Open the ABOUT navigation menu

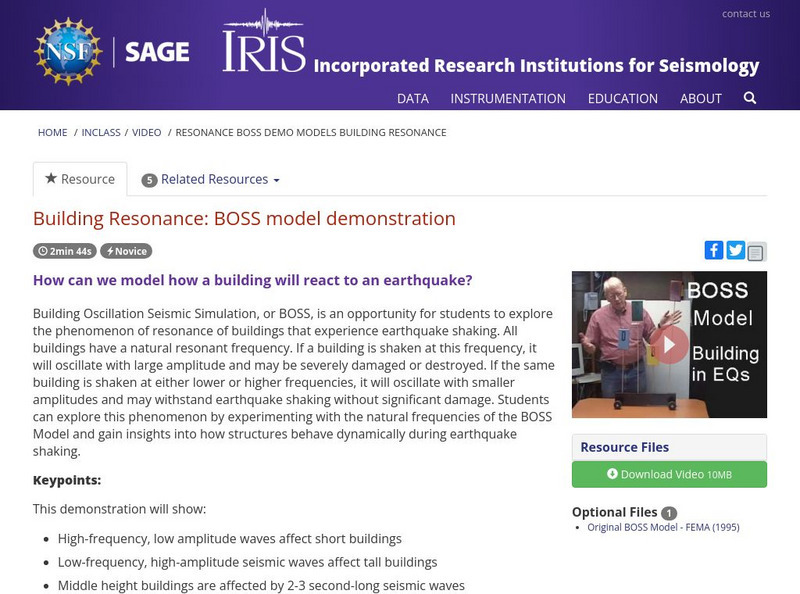701,99
